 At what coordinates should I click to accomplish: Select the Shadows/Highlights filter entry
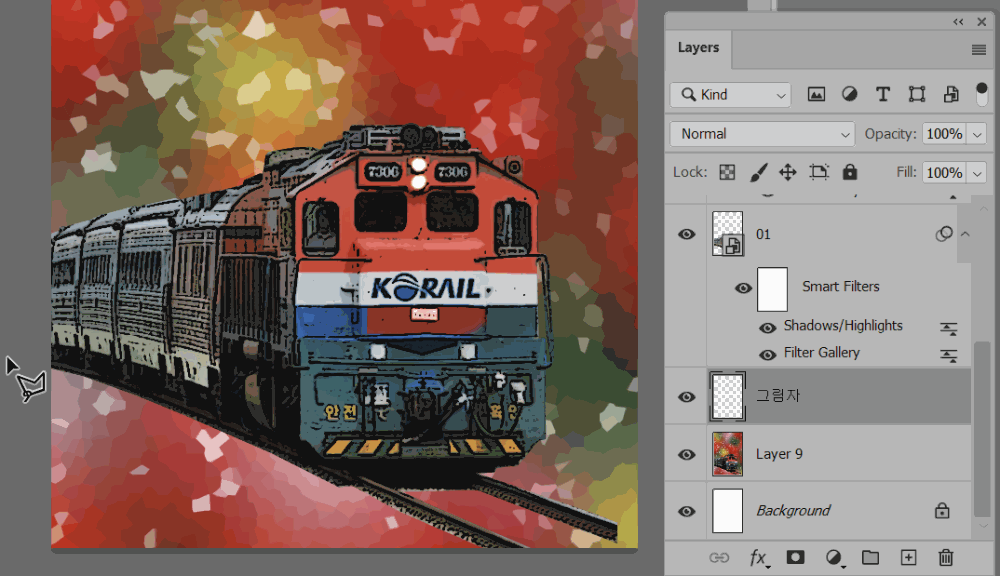click(x=843, y=326)
